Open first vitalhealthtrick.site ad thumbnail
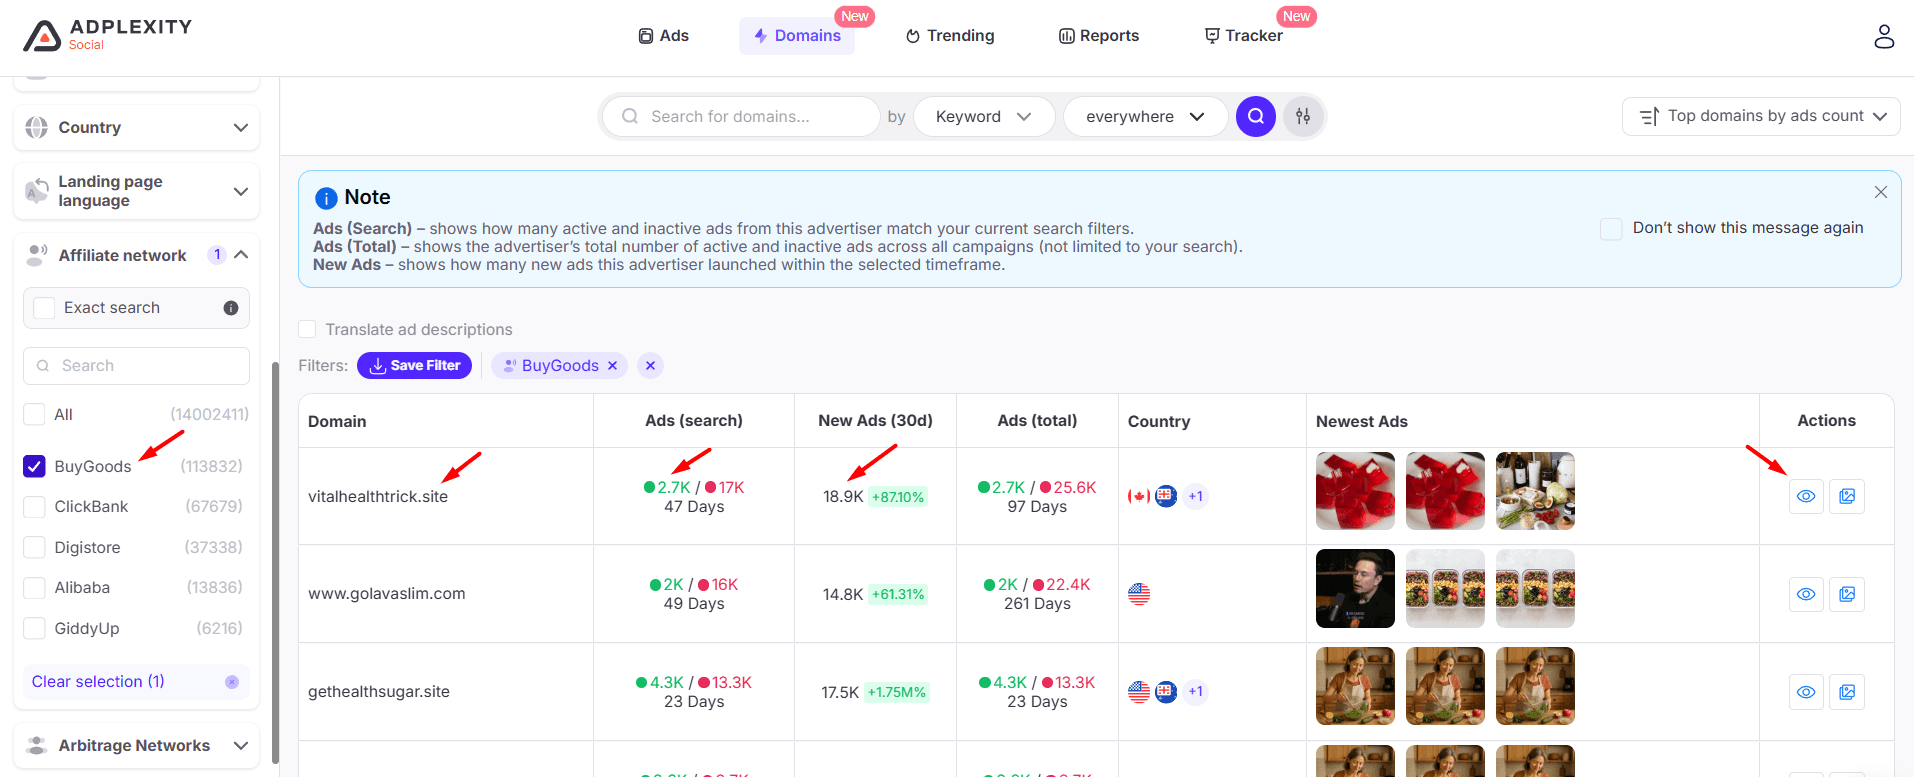 pos(1355,490)
